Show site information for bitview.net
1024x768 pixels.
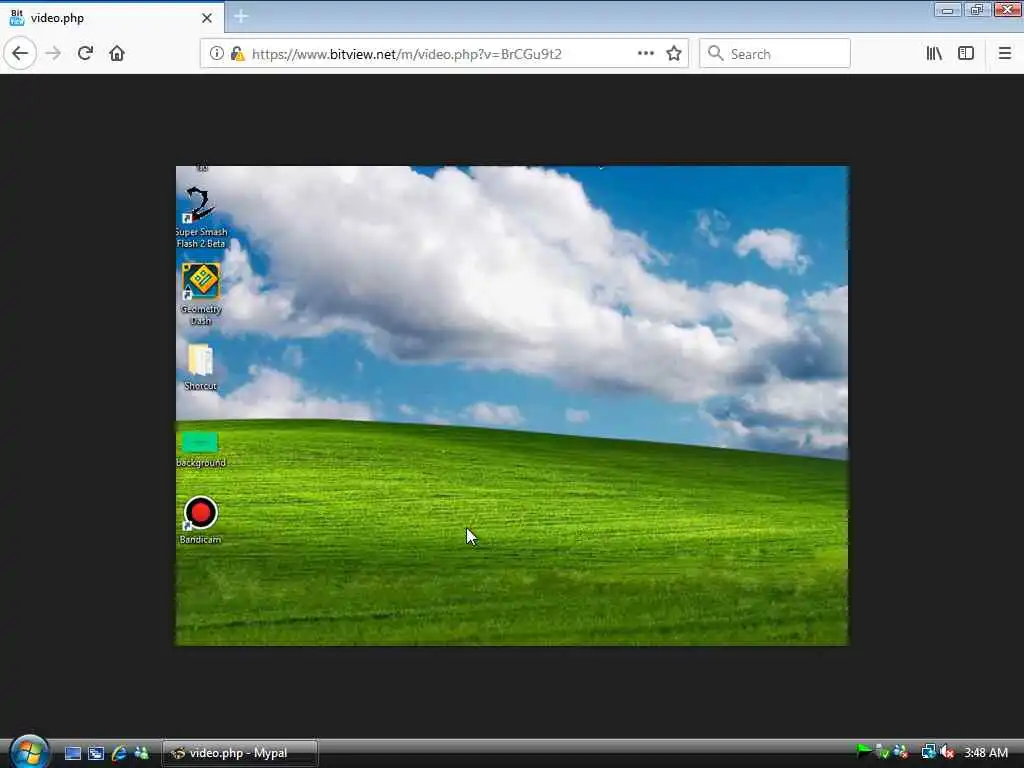pyautogui.click(x=216, y=54)
